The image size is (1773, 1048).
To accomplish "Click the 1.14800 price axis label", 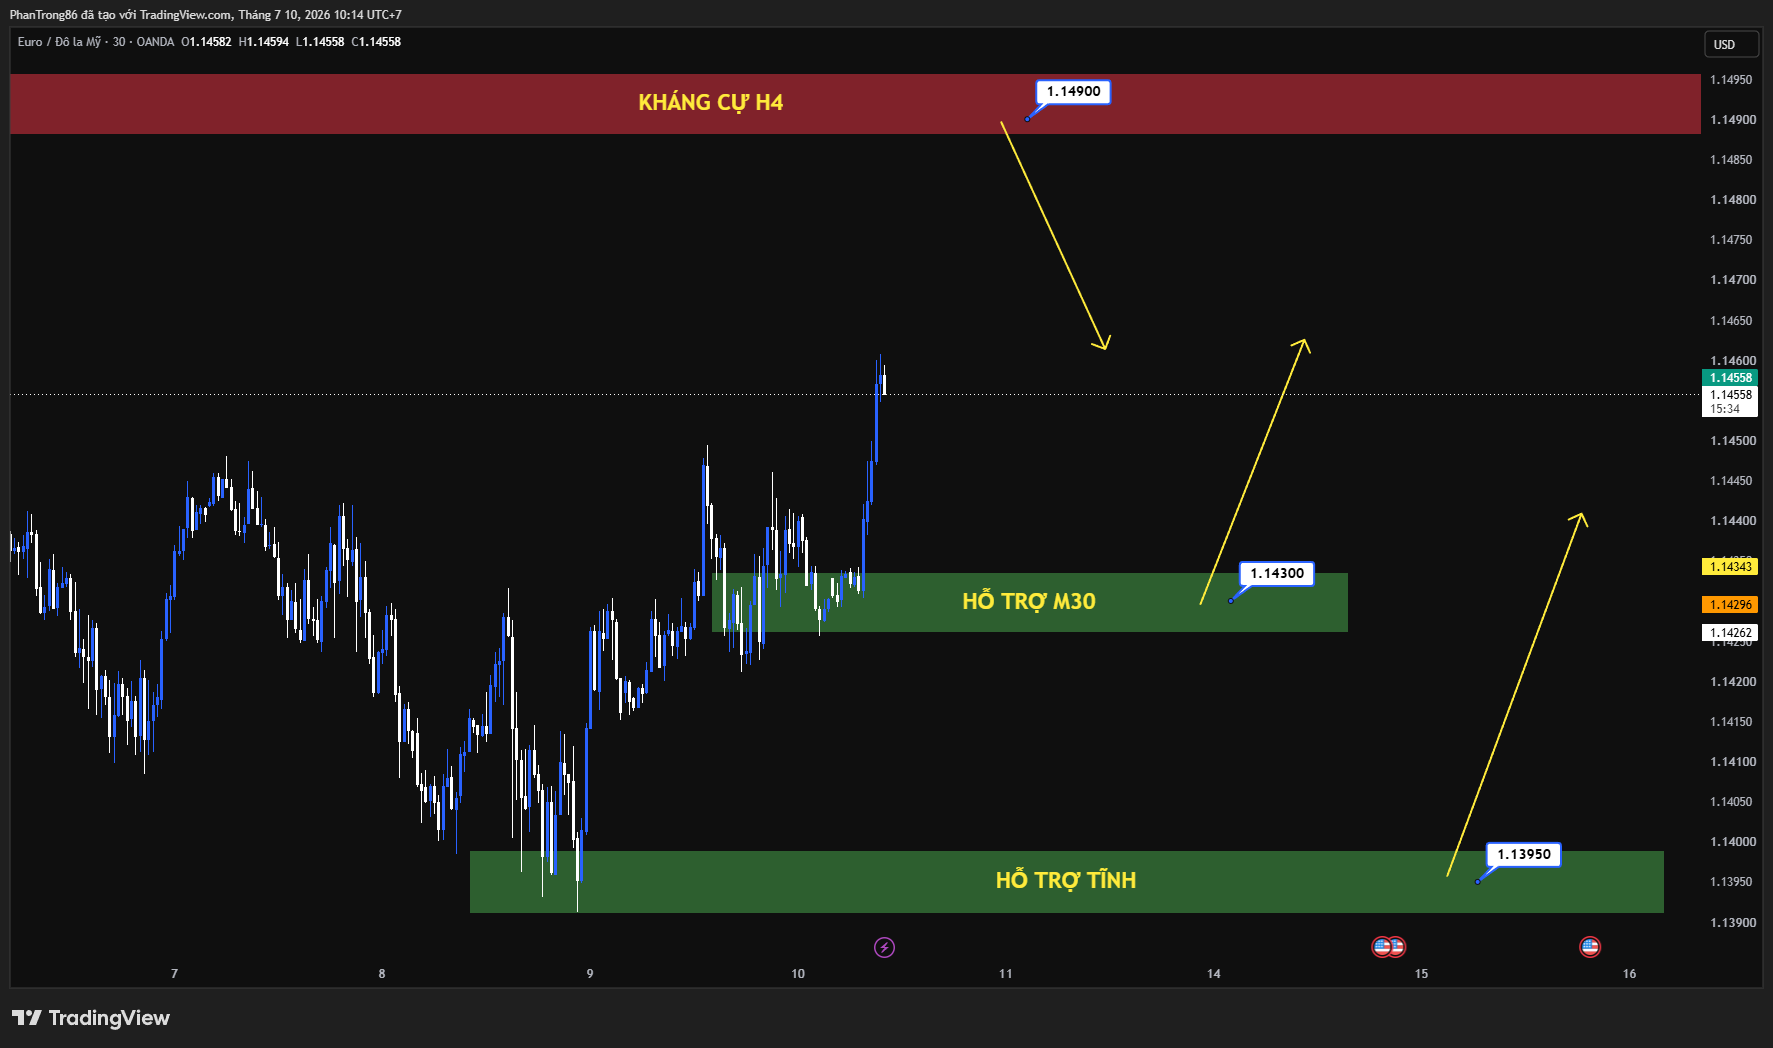I will tap(1733, 200).
